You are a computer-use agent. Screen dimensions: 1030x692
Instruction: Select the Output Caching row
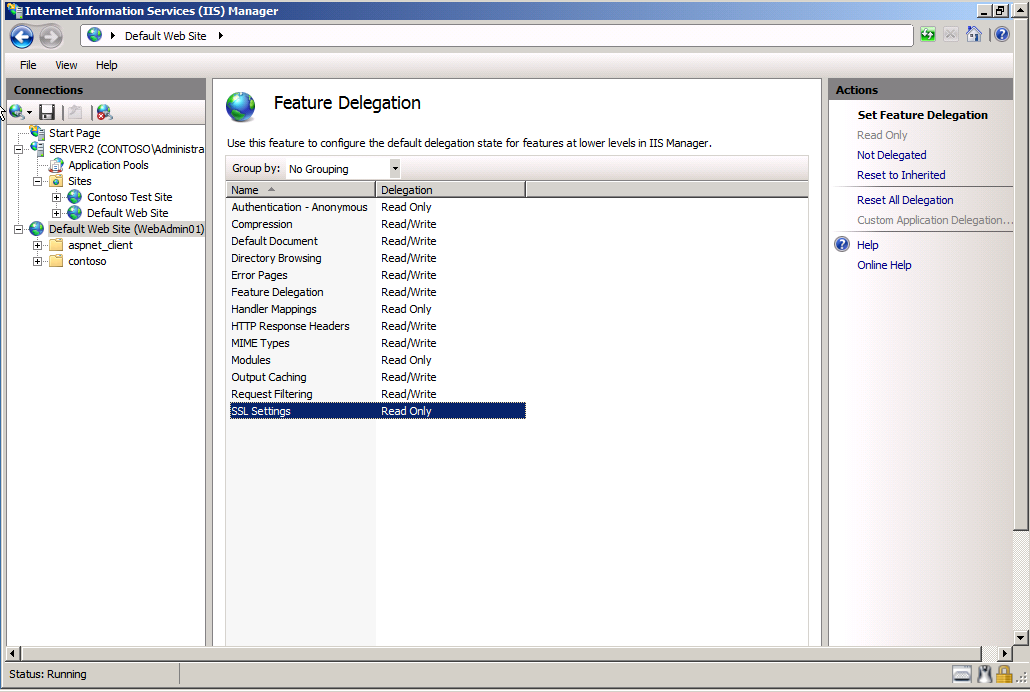point(377,377)
